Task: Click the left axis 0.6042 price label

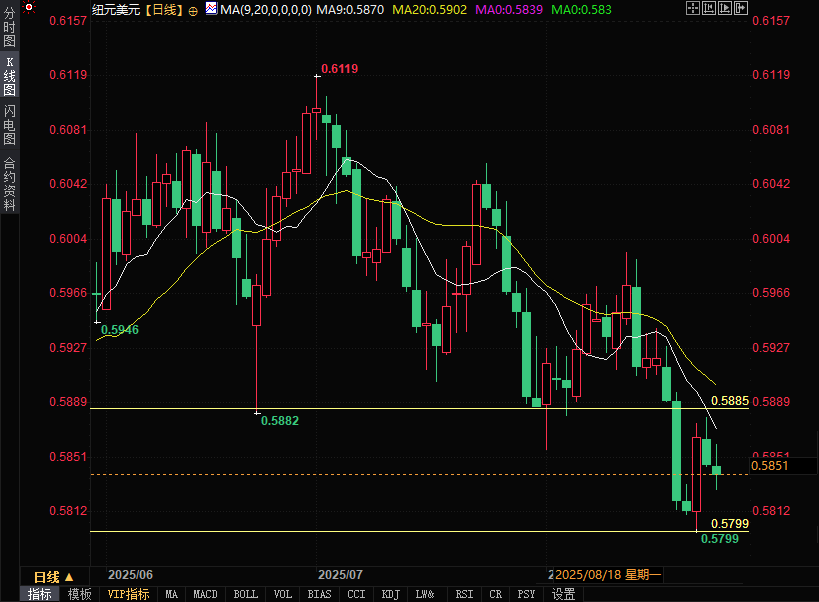Action: pos(68,184)
